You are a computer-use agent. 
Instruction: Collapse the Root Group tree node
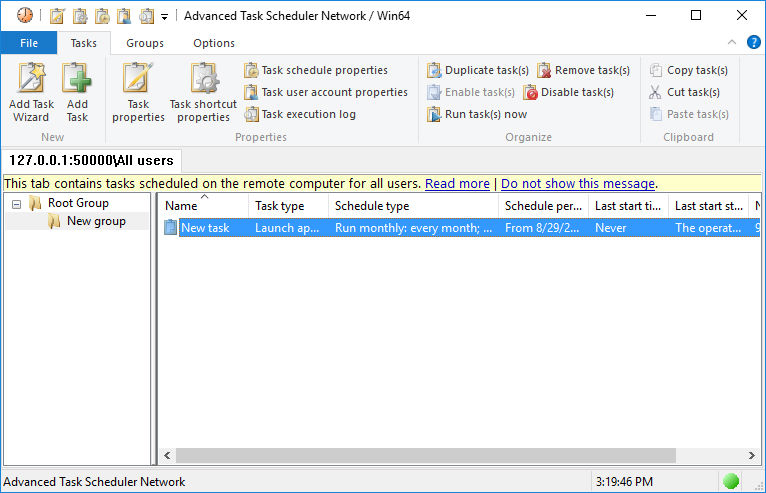pos(17,204)
